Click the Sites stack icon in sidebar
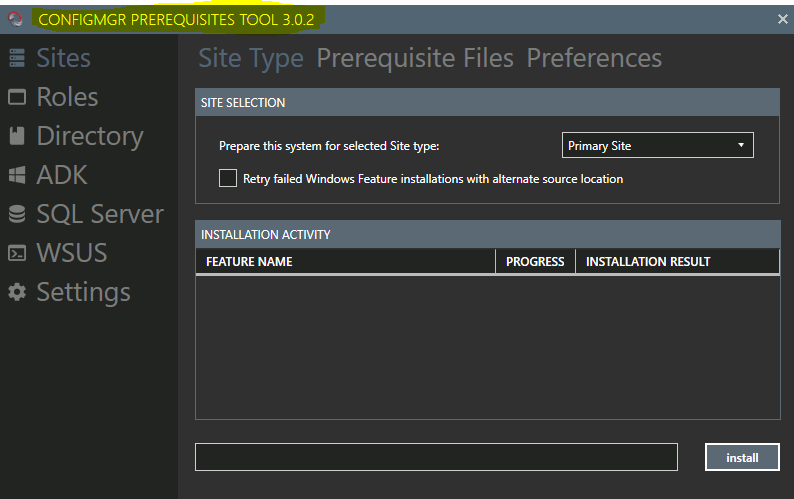794x499 pixels. 17,58
